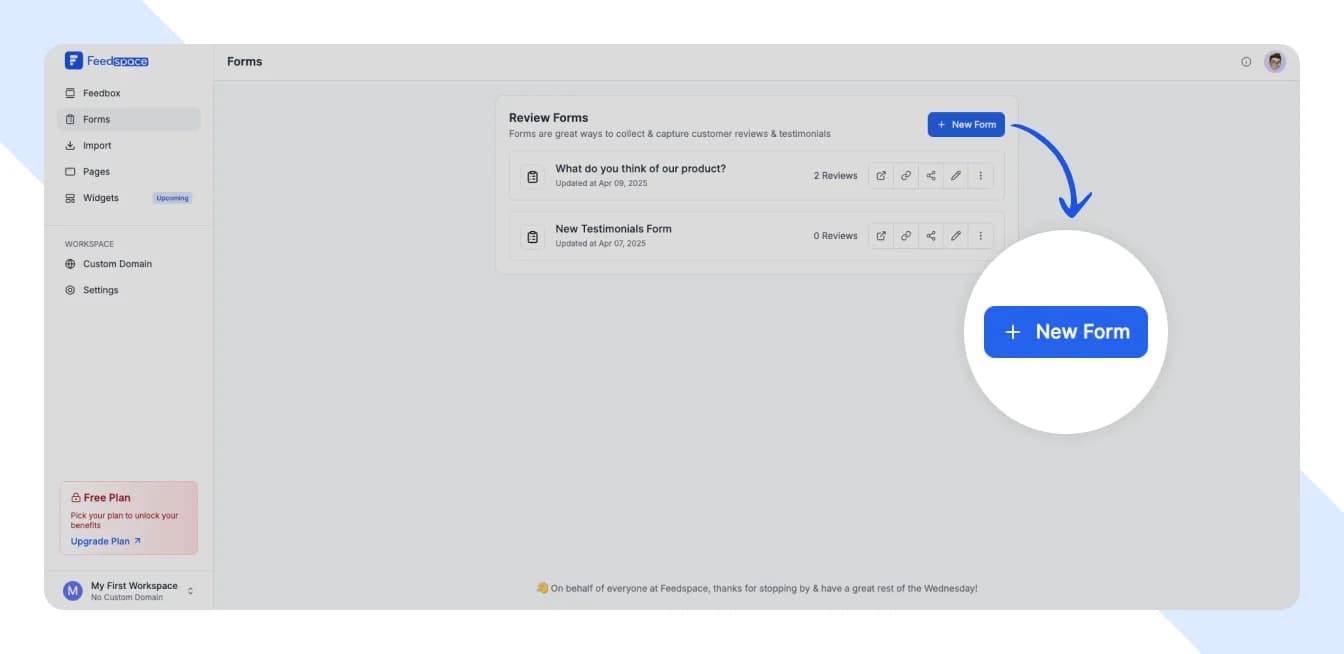
Task: Open the user profile avatar
Action: (x=1275, y=62)
